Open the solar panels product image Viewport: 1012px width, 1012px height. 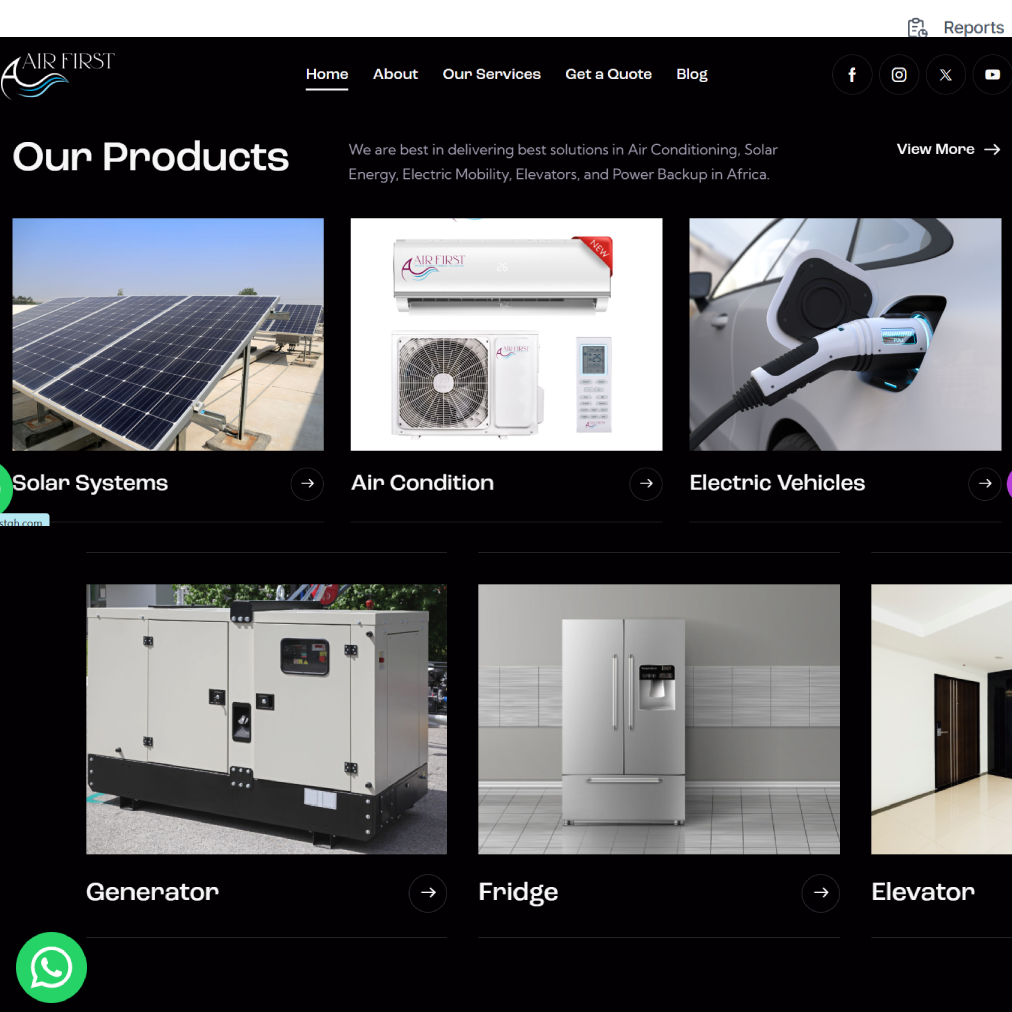point(168,334)
